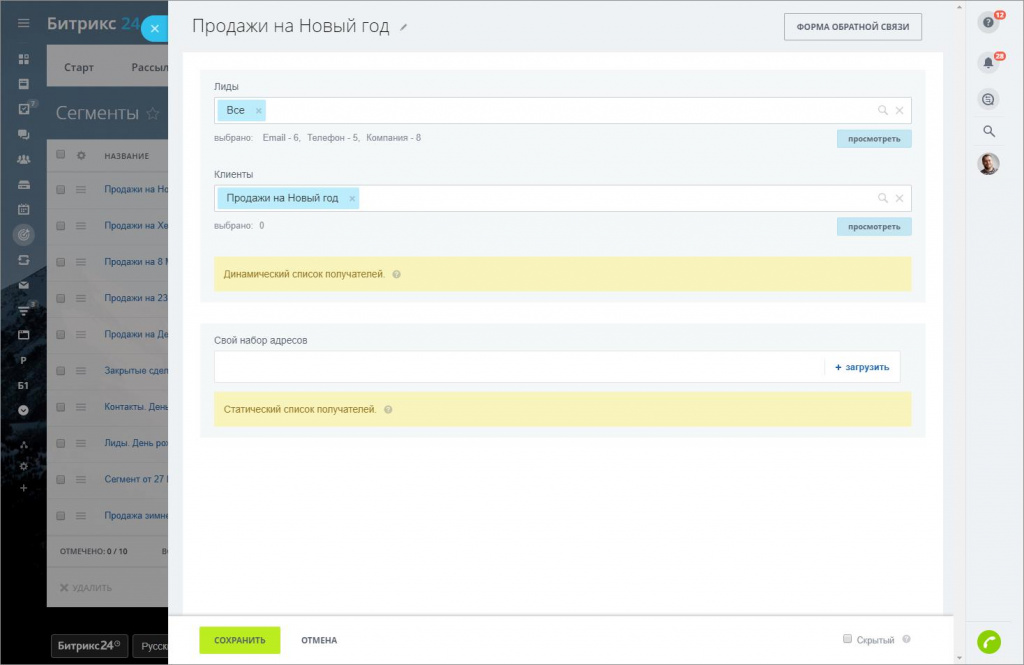Click the search magnifier in right sidebar

point(988,131)
